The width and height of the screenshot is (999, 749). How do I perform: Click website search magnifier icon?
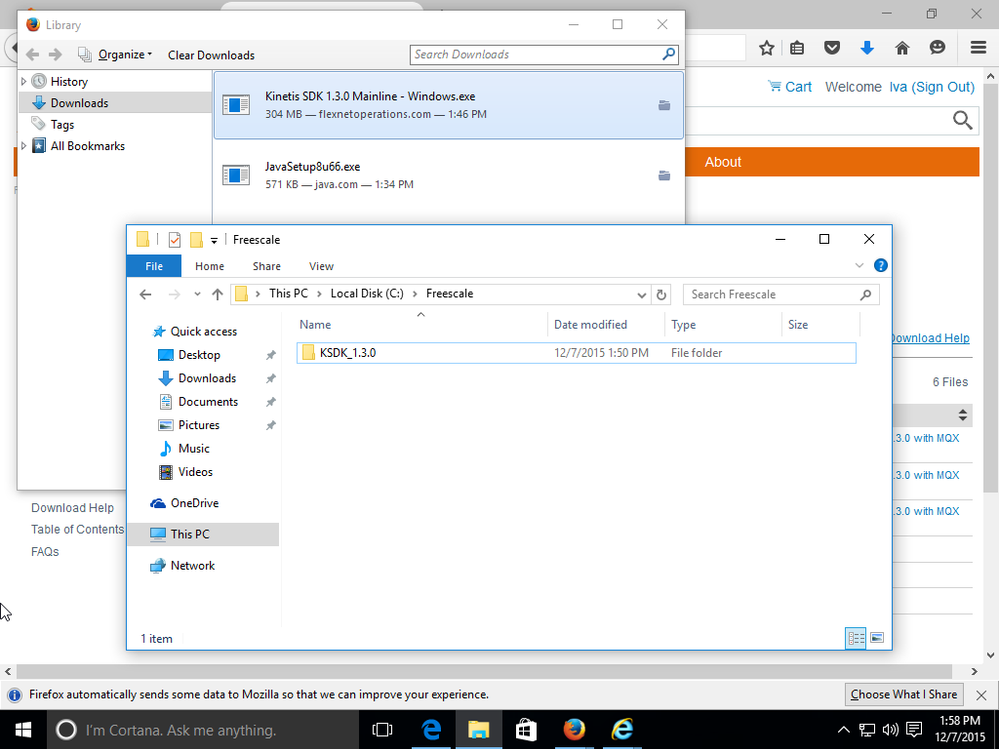pyautogui.click(x=962, y=120)
